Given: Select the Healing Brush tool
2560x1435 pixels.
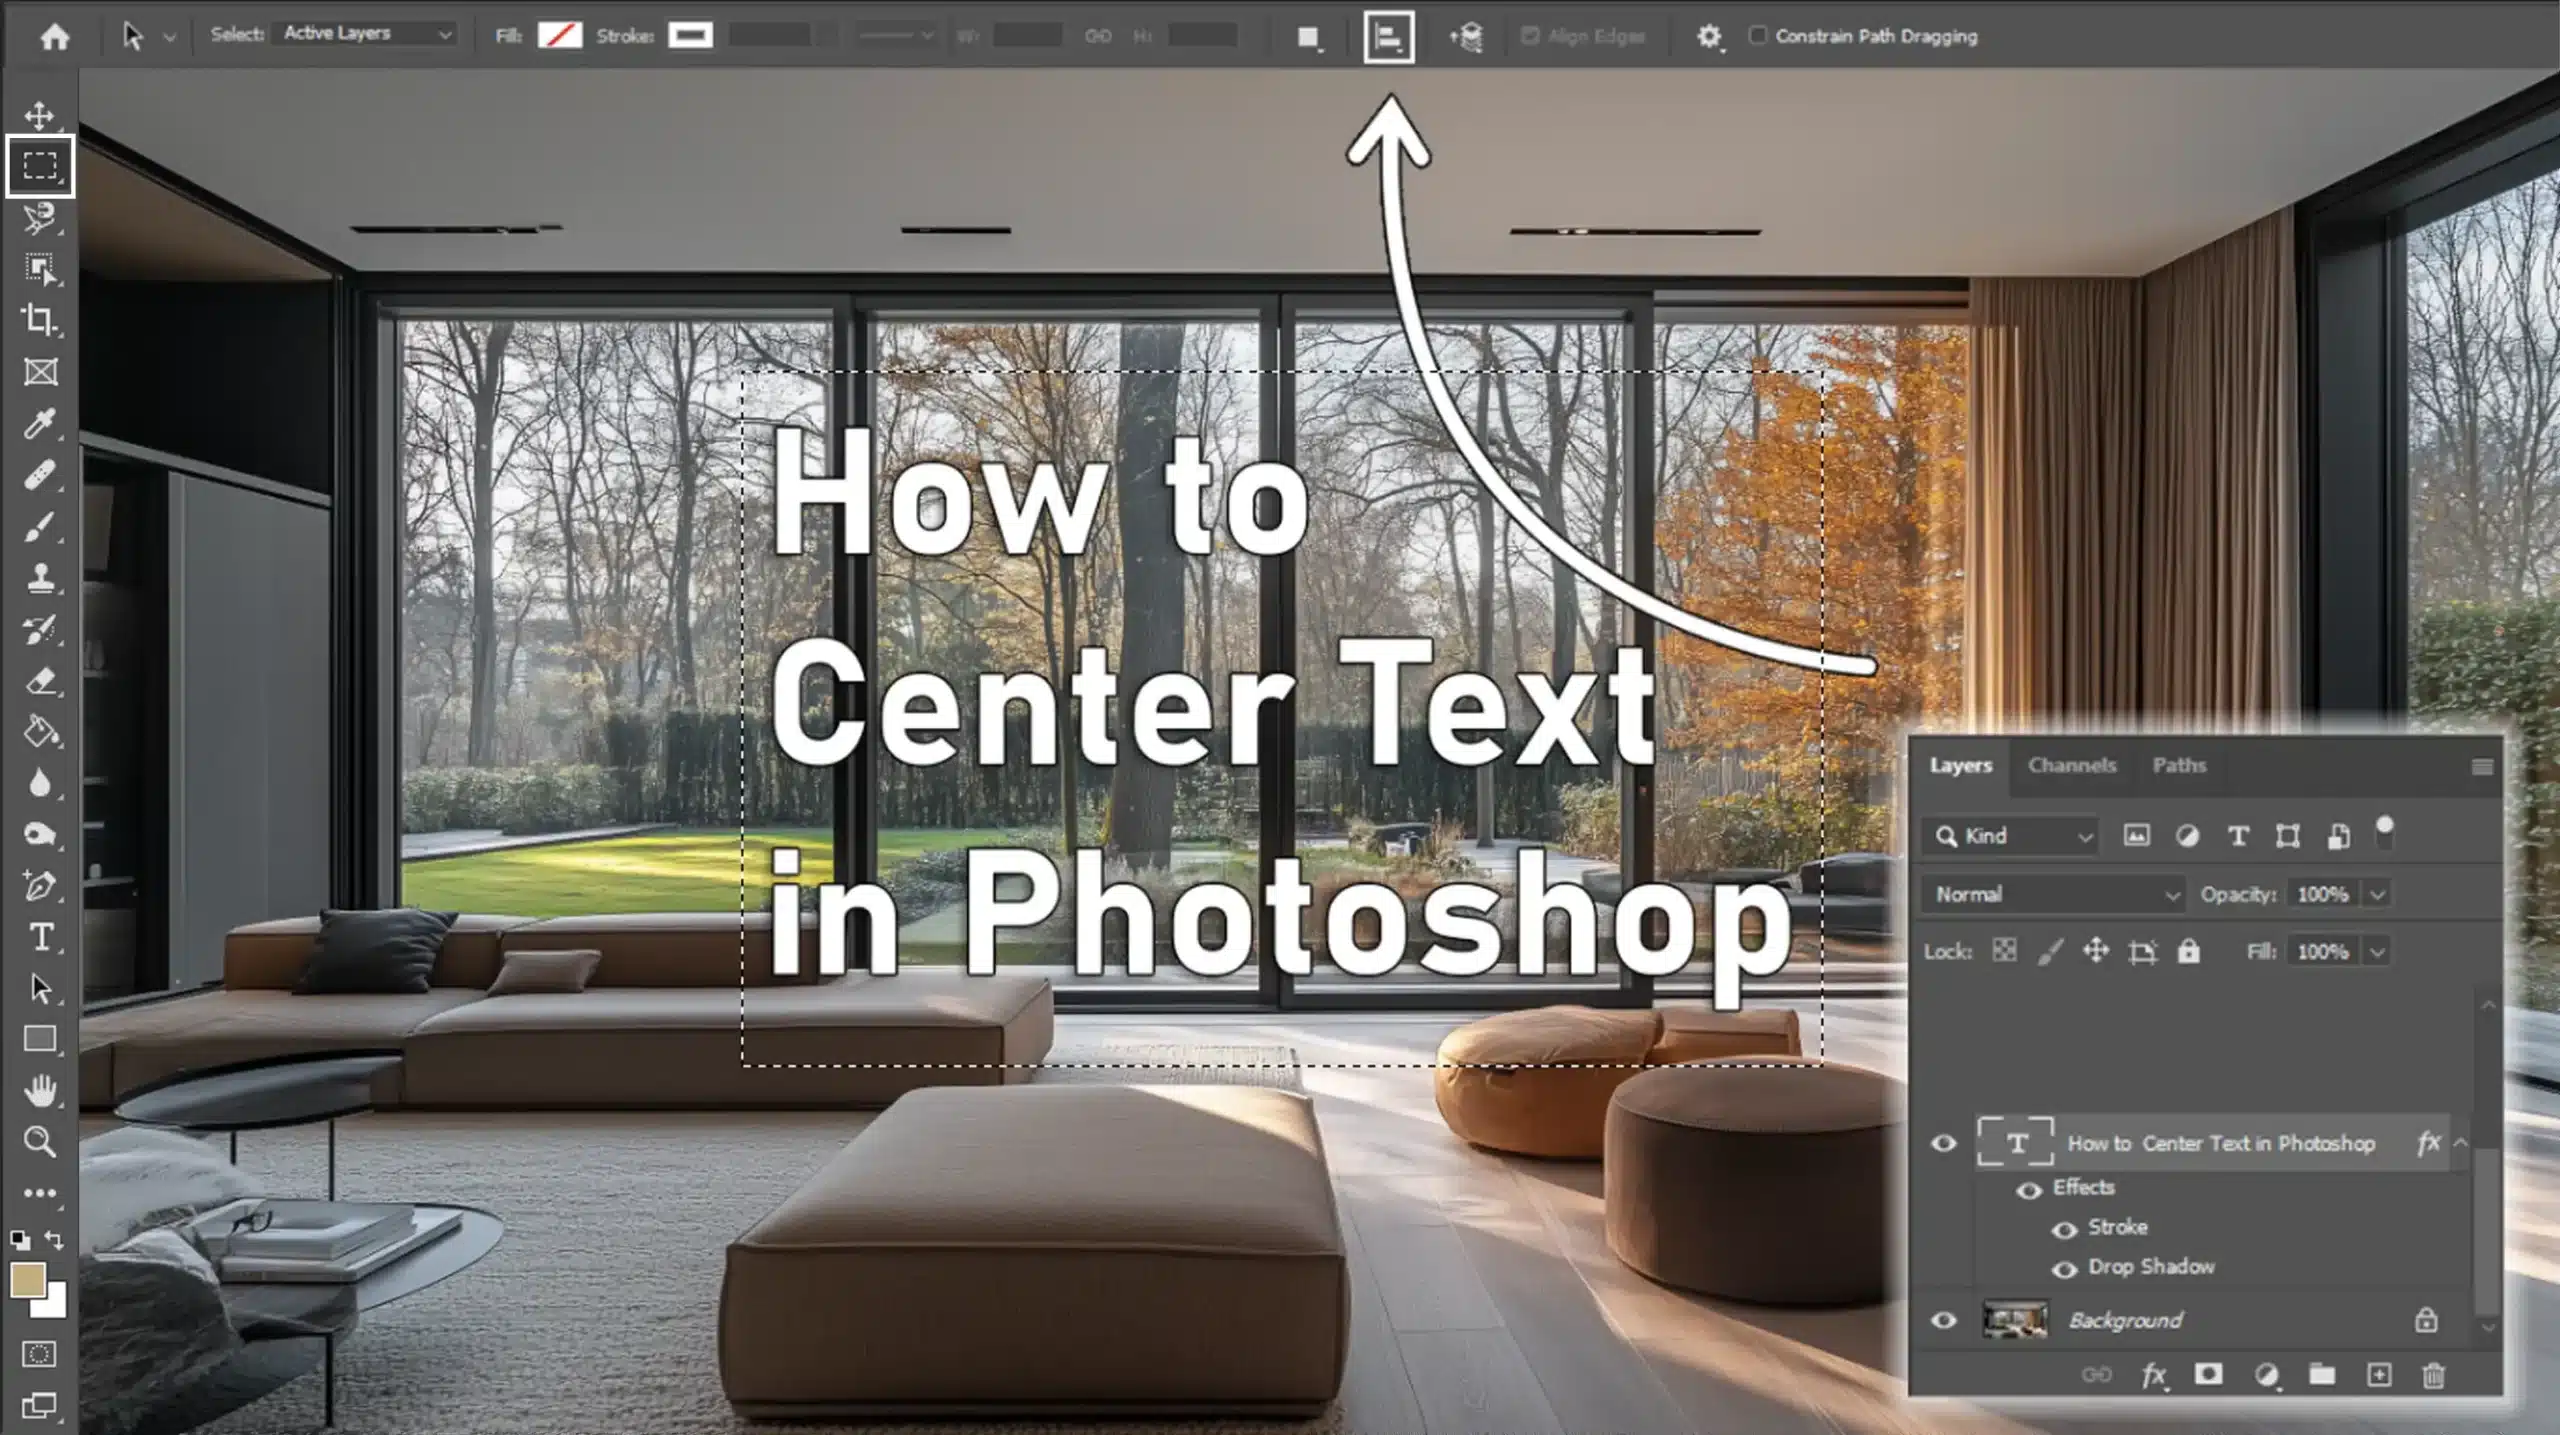Looking at the screenshot, I should [x=40, y=475].
